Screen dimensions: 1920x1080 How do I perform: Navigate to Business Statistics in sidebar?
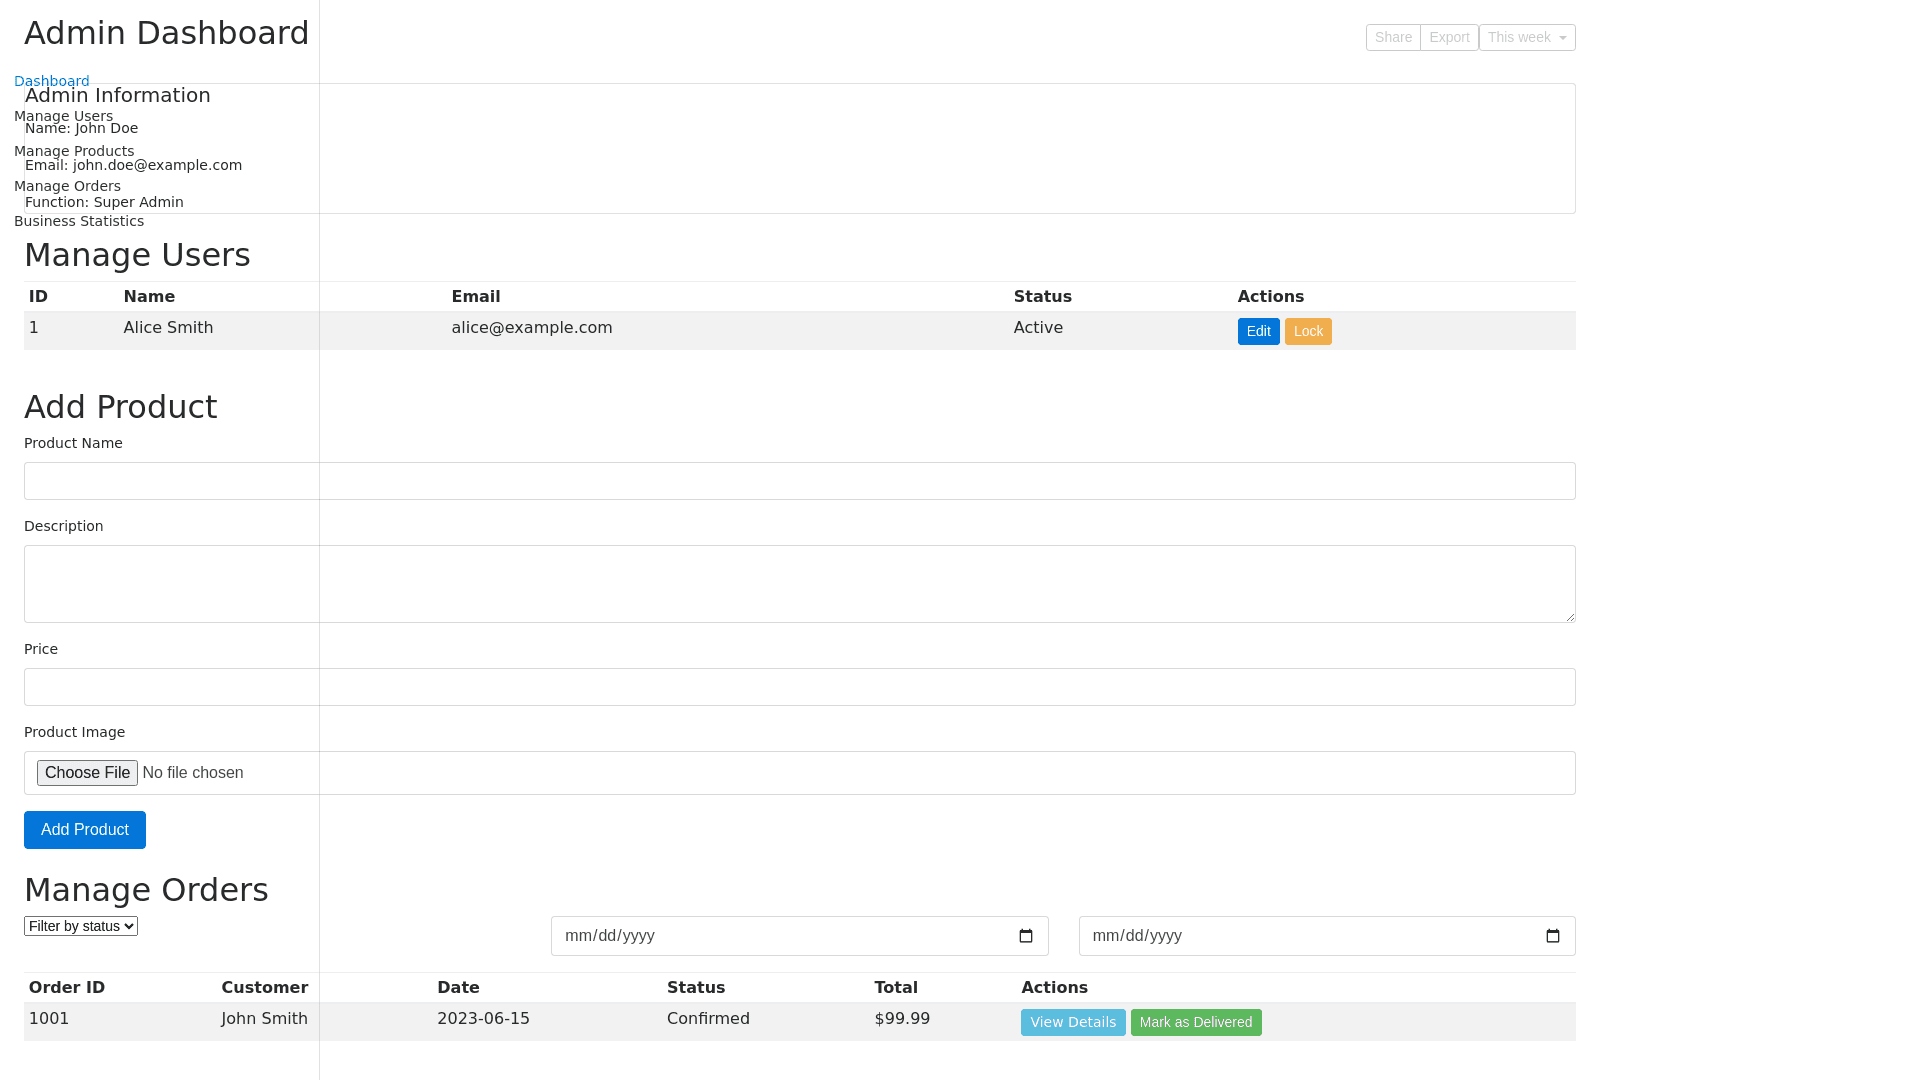click(79, 221)
